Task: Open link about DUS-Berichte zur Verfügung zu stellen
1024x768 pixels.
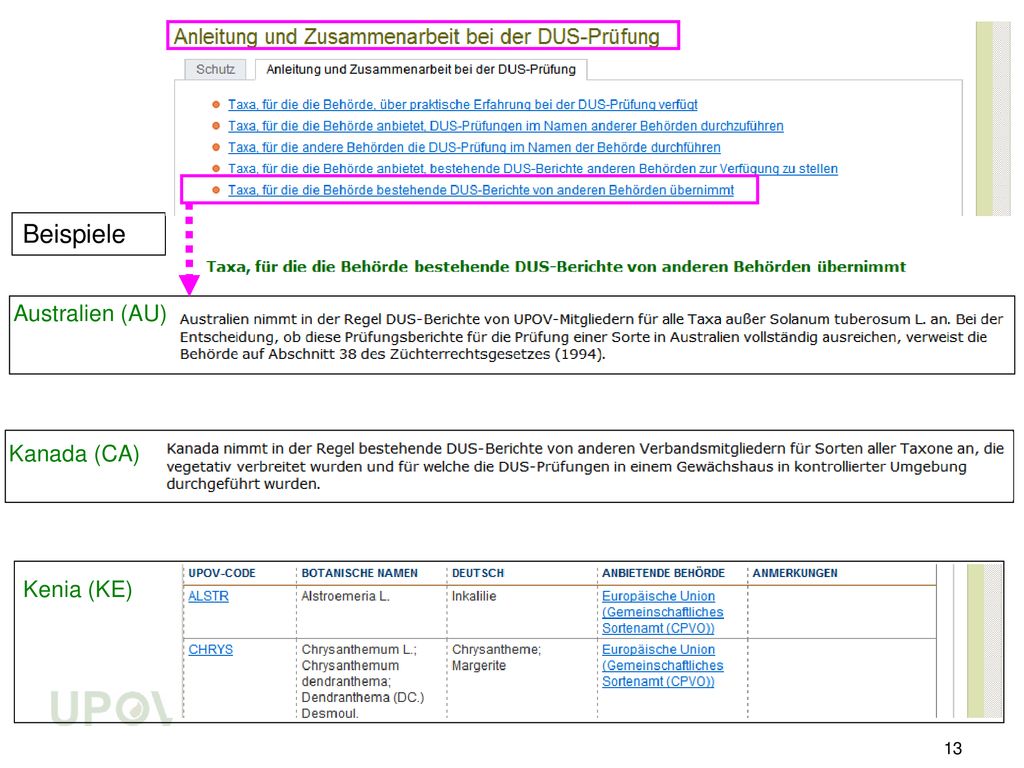Action: click(x=533, y=169)
